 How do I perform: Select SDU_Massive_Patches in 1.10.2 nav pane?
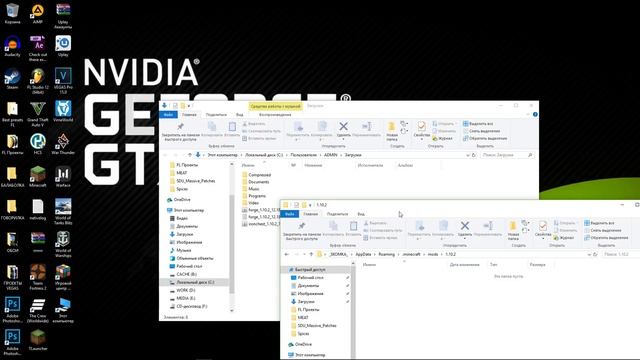pos(314,326)
